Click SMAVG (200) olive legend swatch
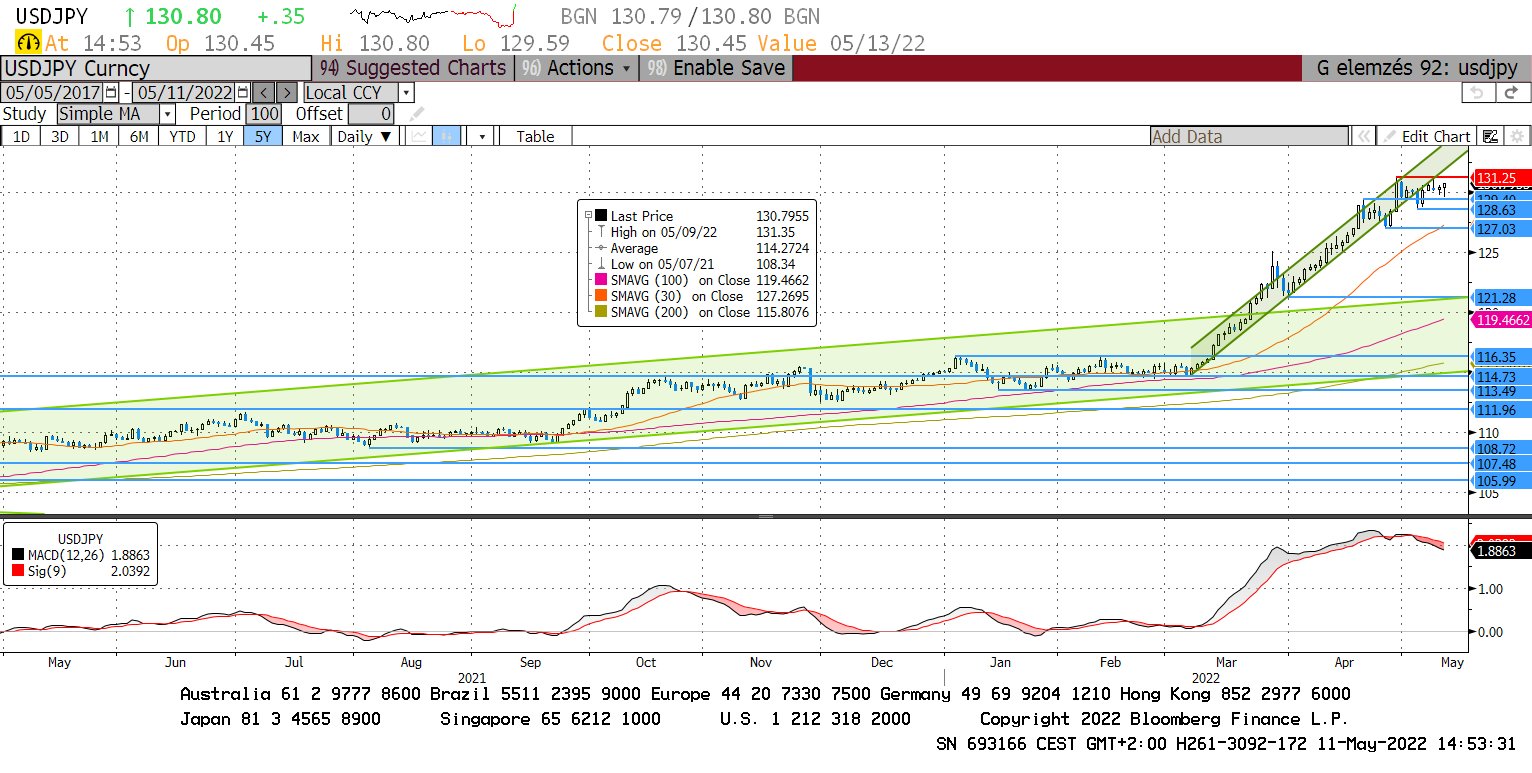This screenshot has width=1532, height=773. [x=600, y=312]
